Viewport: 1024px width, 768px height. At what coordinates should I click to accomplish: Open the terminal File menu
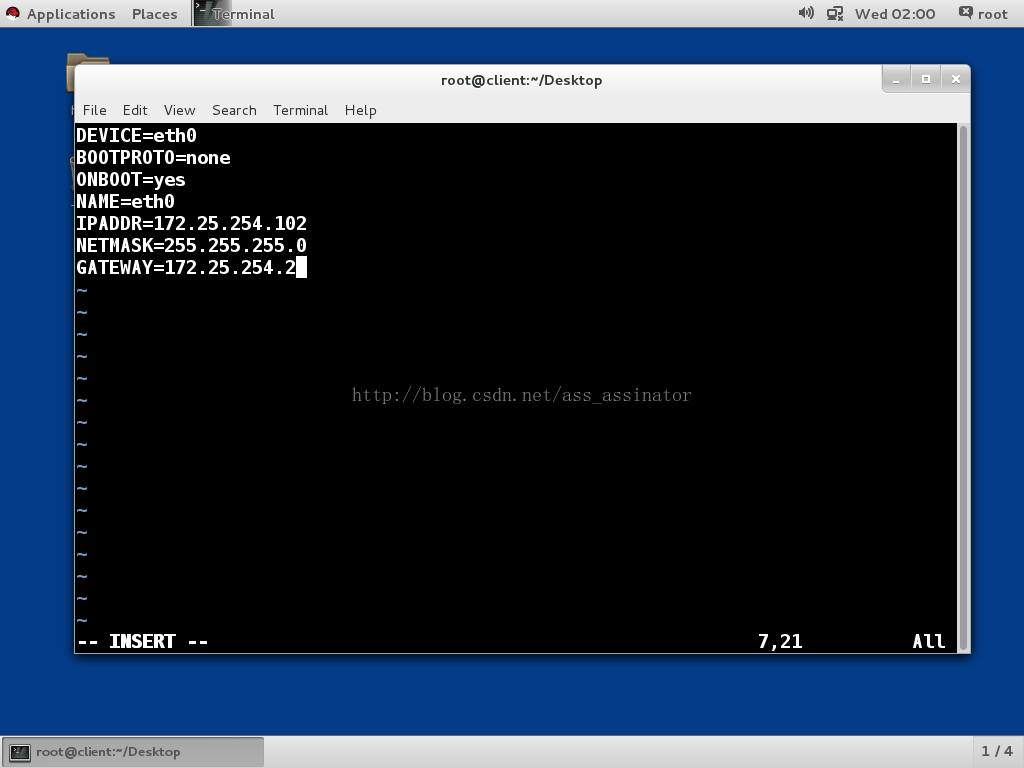pos(95,110)
